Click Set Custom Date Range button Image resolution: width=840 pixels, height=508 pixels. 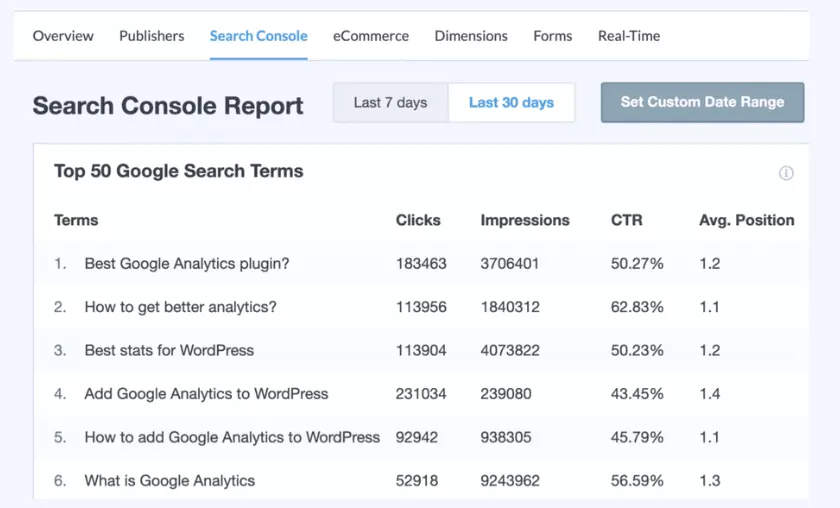(x=702, y=102)
